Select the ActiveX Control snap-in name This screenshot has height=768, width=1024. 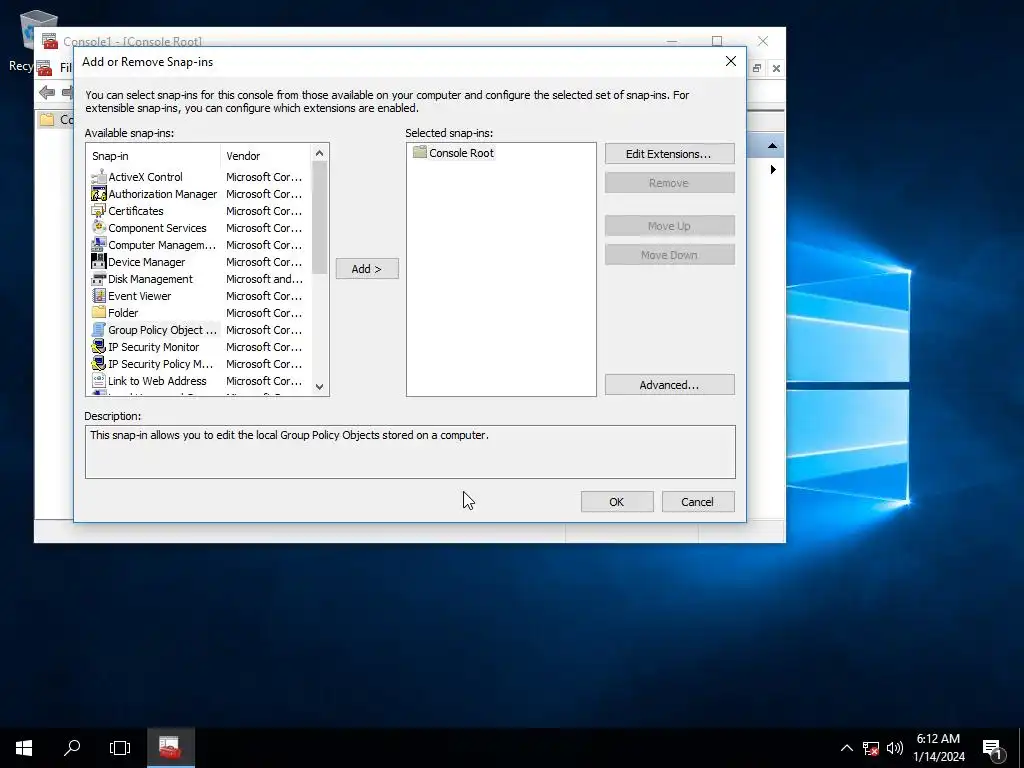pyautogui.click(x=145, y=176)
